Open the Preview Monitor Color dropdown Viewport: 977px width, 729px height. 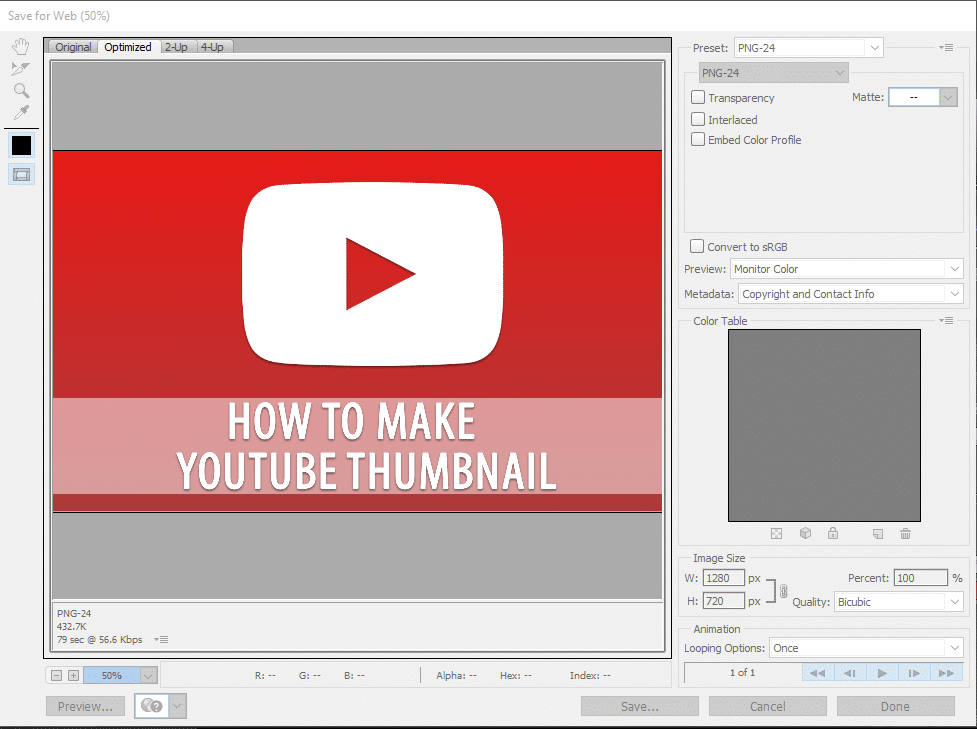(x=846, y=269)
